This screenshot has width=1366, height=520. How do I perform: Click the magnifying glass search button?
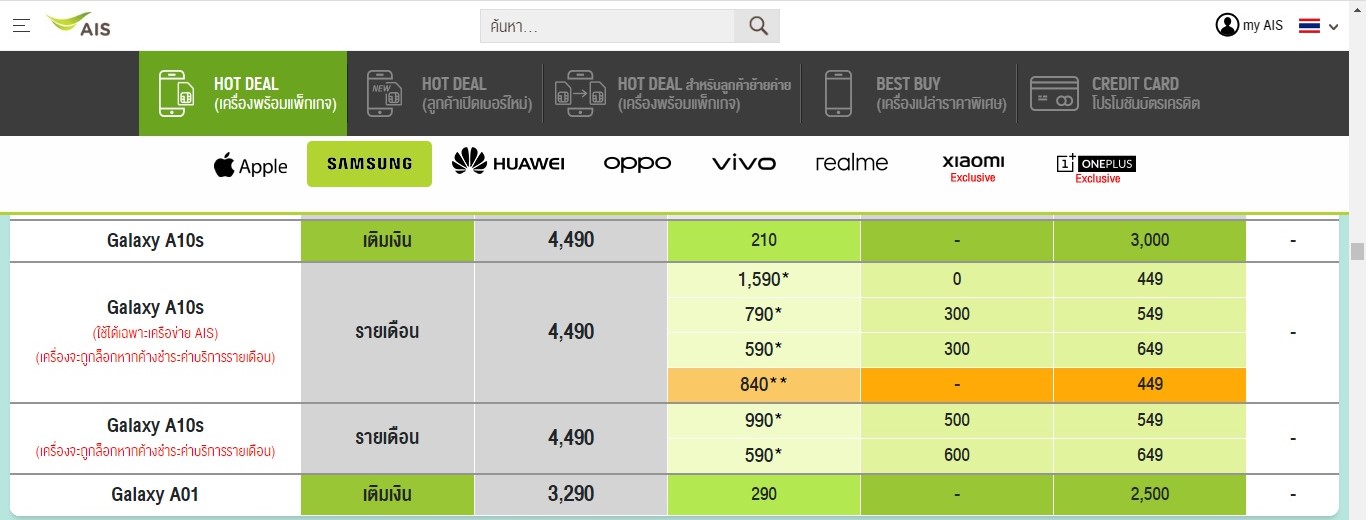click(x=757, y=26)
